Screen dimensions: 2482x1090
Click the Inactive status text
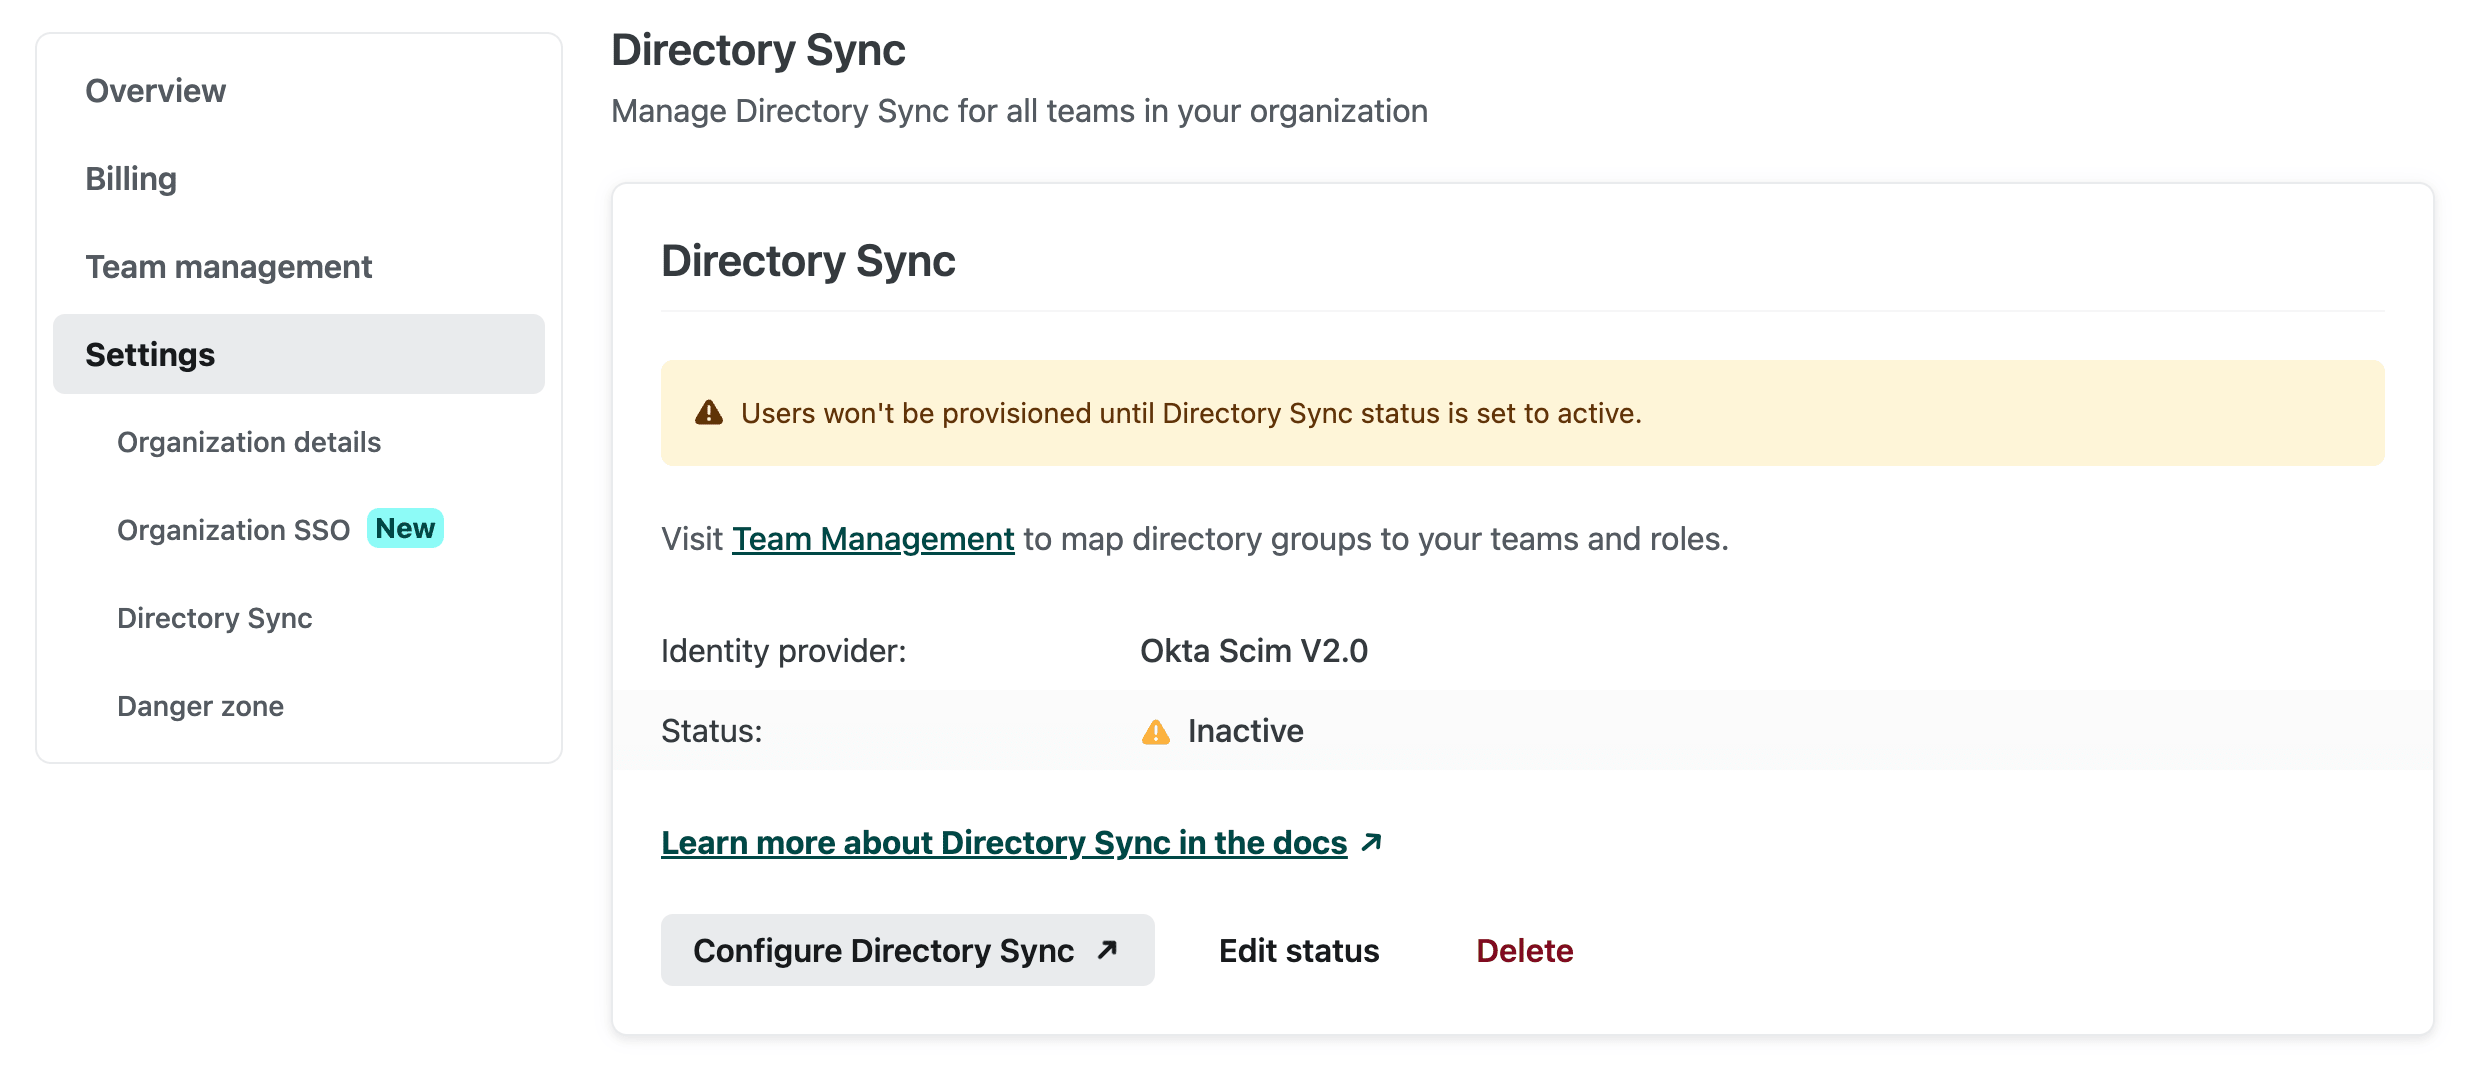(x=1245, y=731)
